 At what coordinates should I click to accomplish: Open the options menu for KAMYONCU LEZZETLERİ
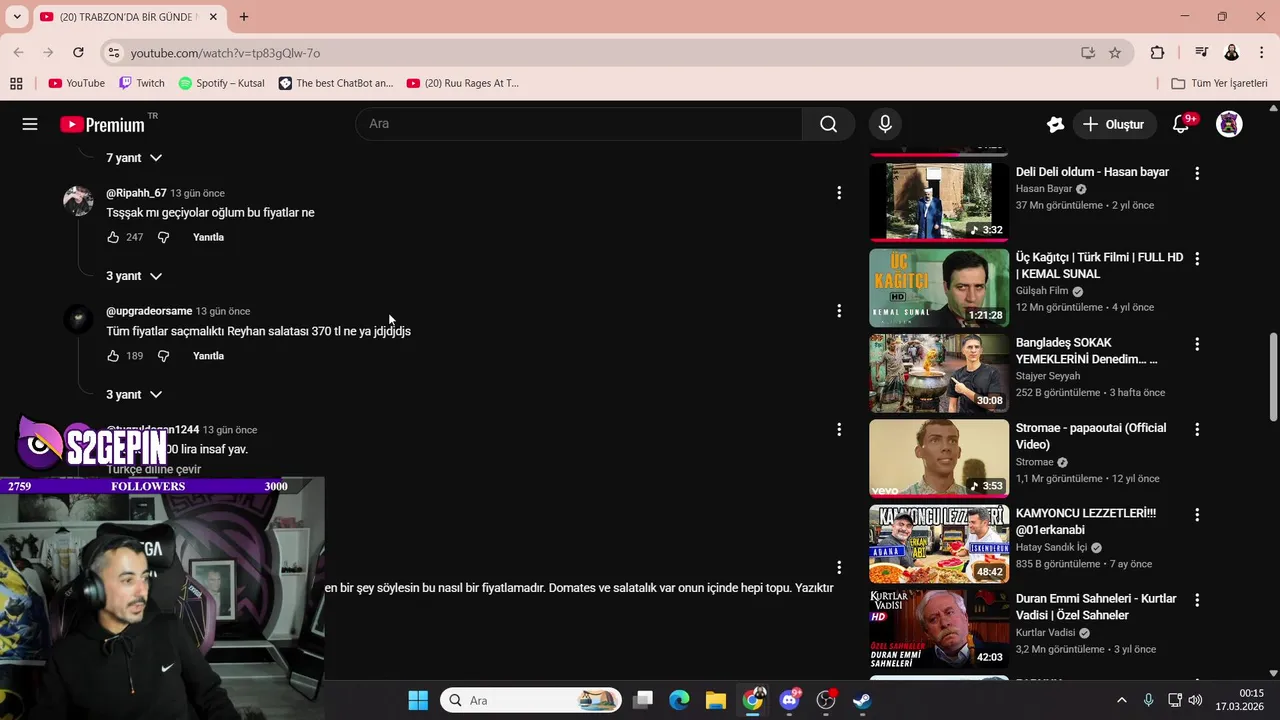tap(1197, 514)
